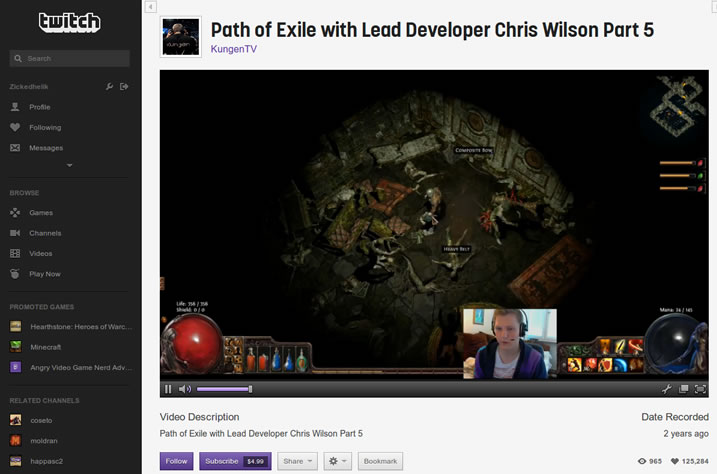Pause the video

pyautogui.click(x=168, y=389)
